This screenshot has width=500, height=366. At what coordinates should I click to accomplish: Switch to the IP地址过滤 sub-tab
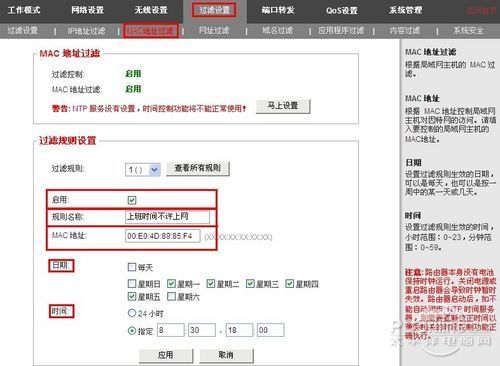coord(87,31)
